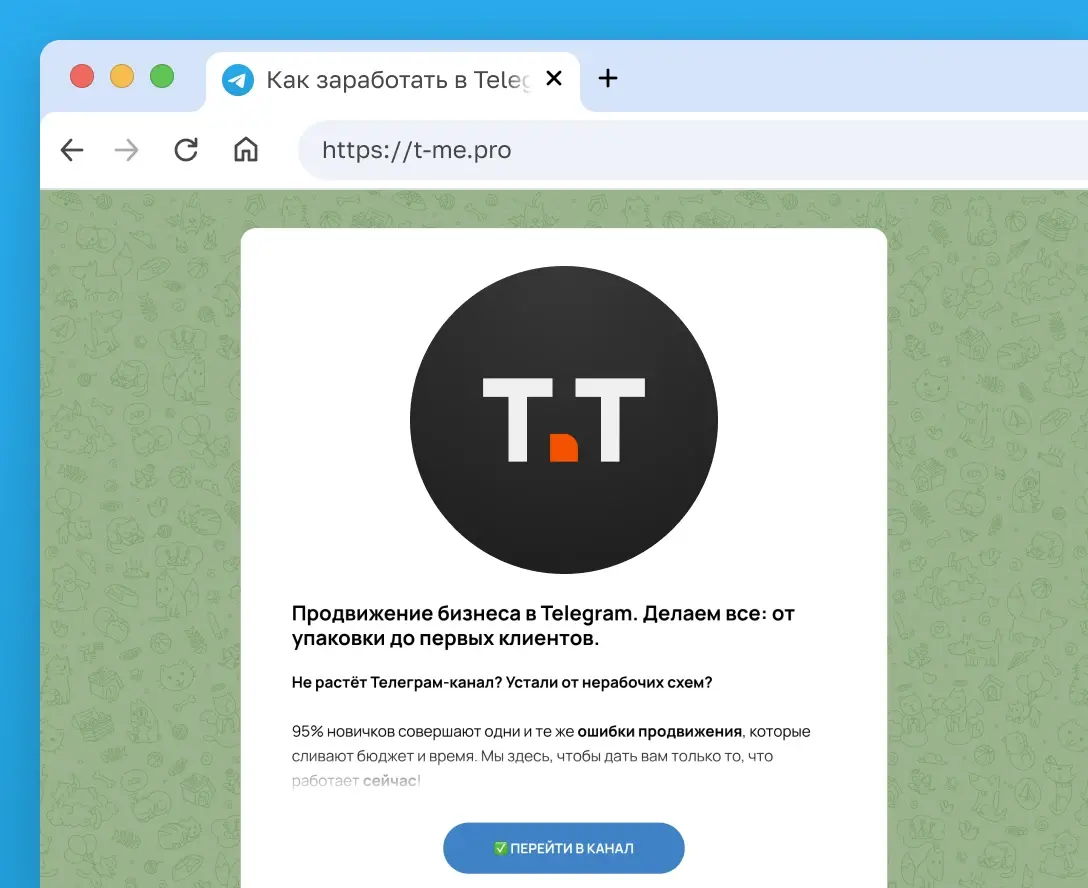Click the T.T channel avatar

(564, 420)
